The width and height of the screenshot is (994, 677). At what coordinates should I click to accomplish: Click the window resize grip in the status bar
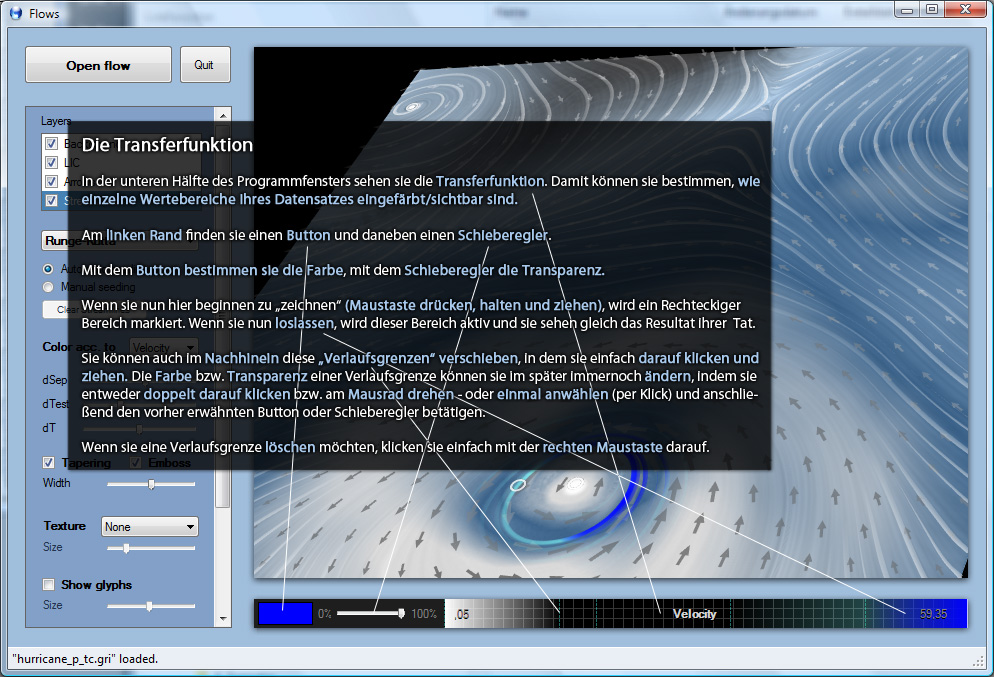978,661
